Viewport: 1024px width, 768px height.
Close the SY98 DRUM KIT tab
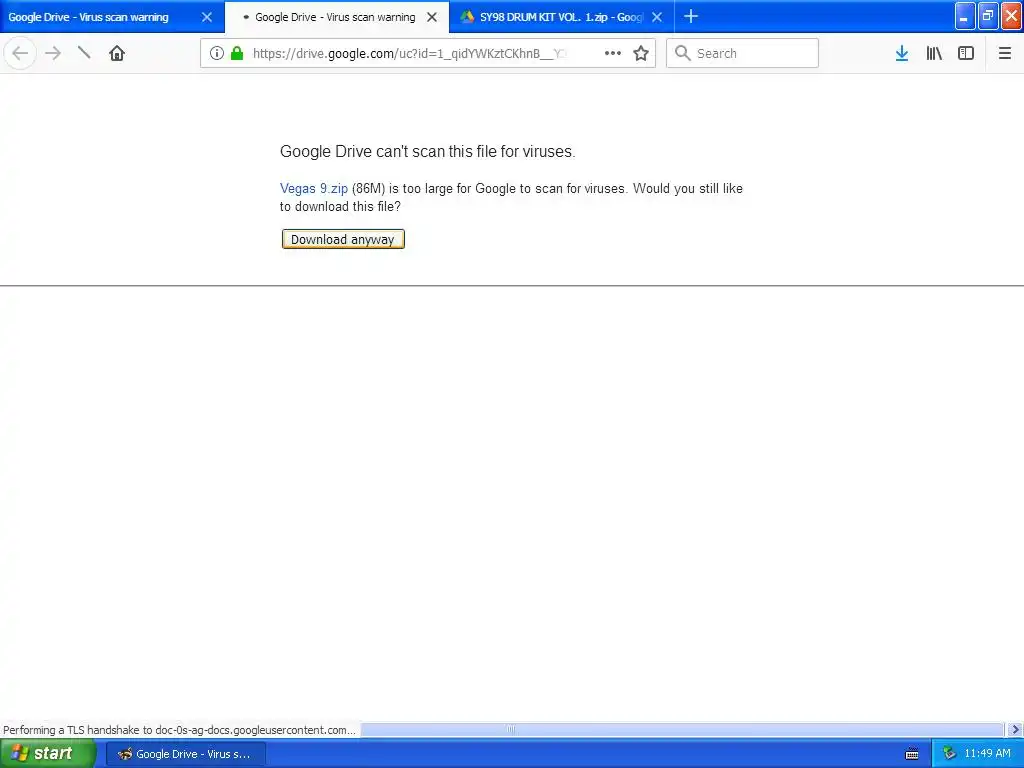point(658,17)
